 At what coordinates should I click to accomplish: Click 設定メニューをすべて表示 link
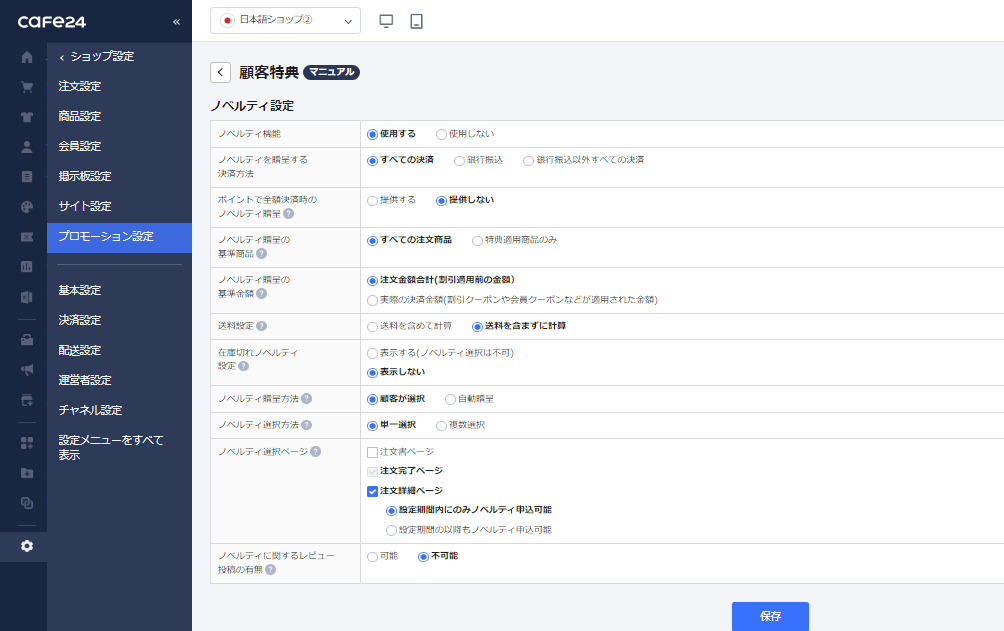pyautogui.click(x=111, y=447)
